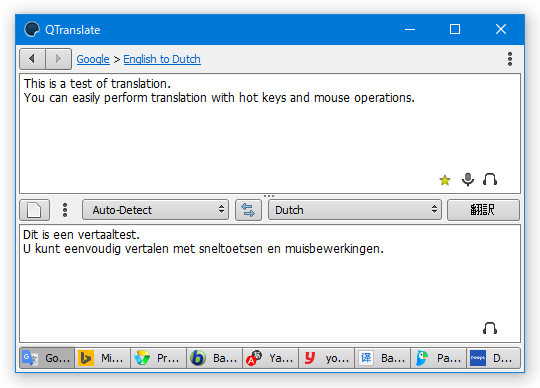Switch to the Microsoft Bing service tab
Viewport: 540px width, 388px height.
[103, 358]
